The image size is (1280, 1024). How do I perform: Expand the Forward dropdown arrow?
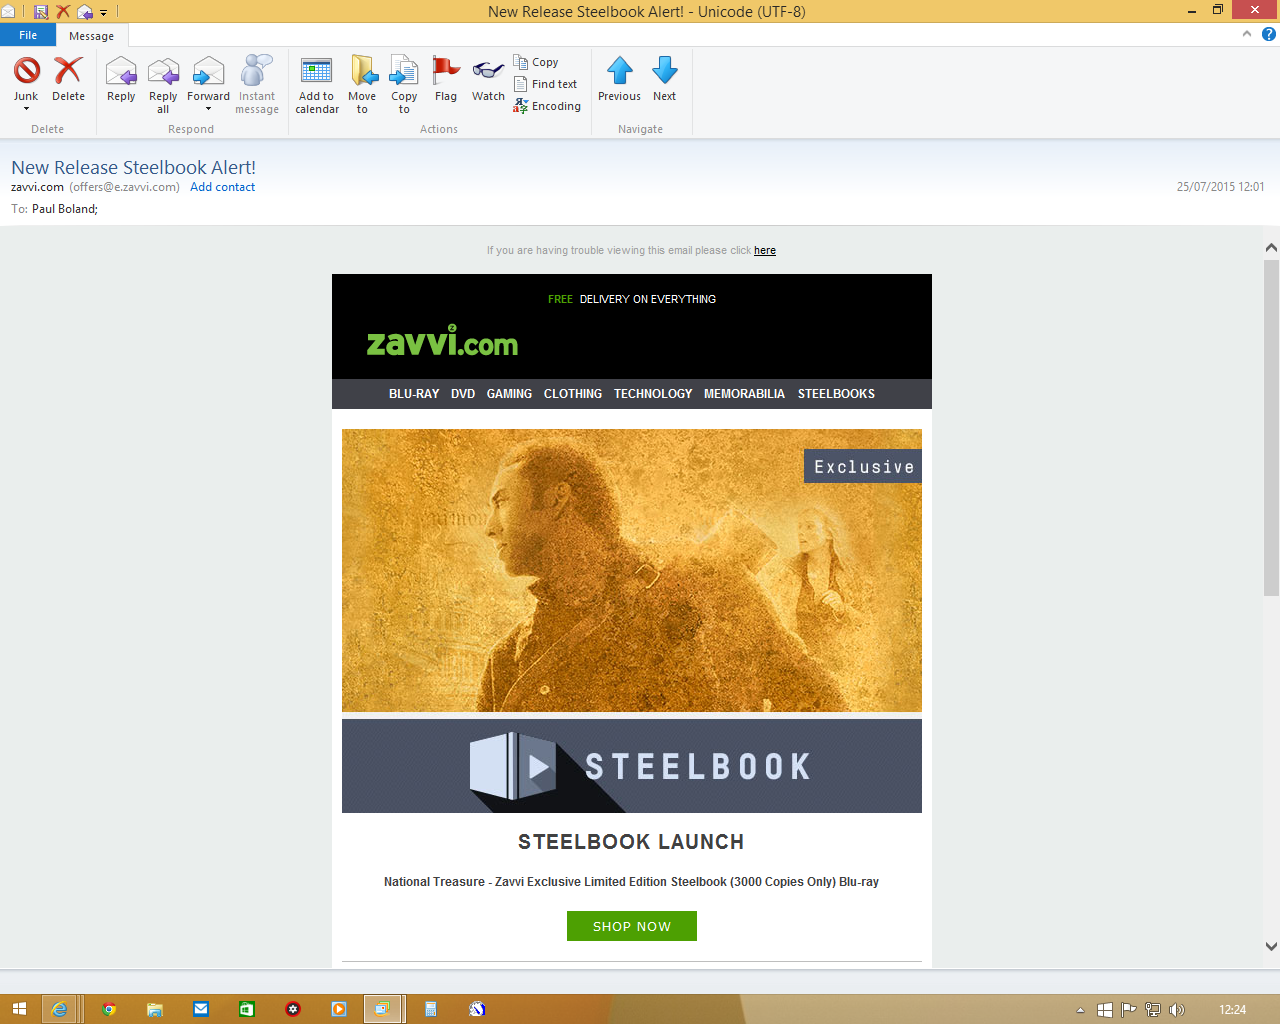[208, 109]
